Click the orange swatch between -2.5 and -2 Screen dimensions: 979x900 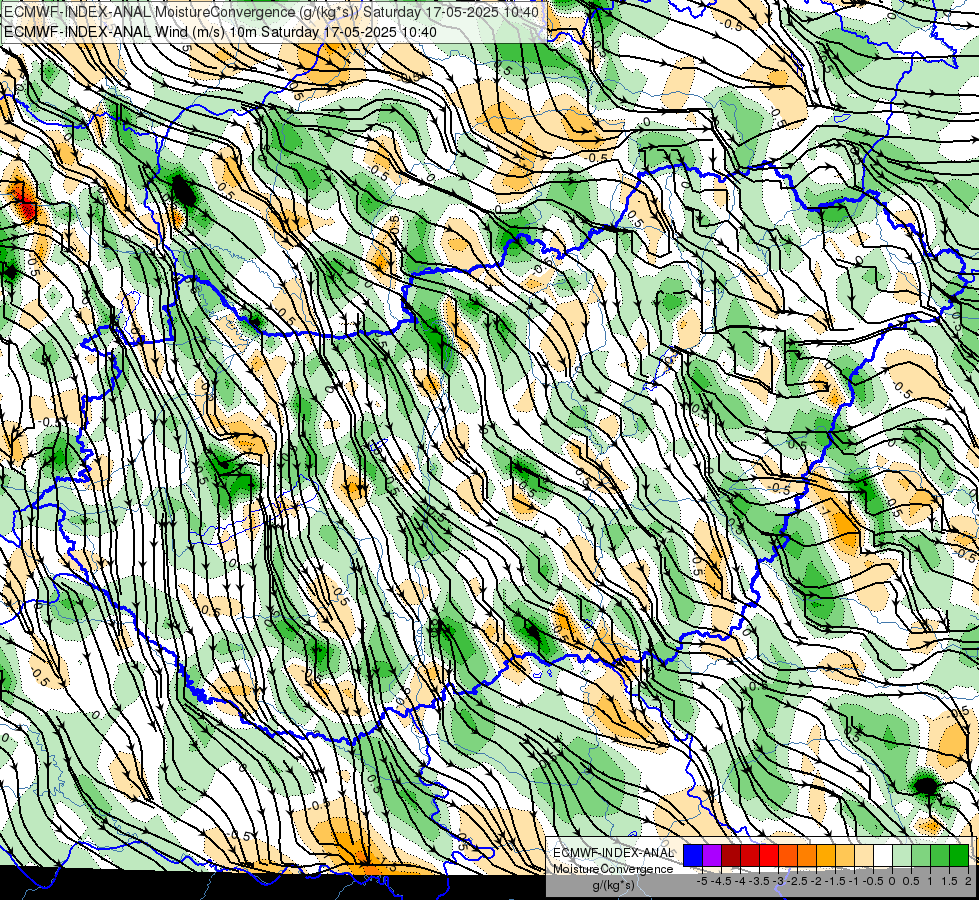(x=807, y=855)
